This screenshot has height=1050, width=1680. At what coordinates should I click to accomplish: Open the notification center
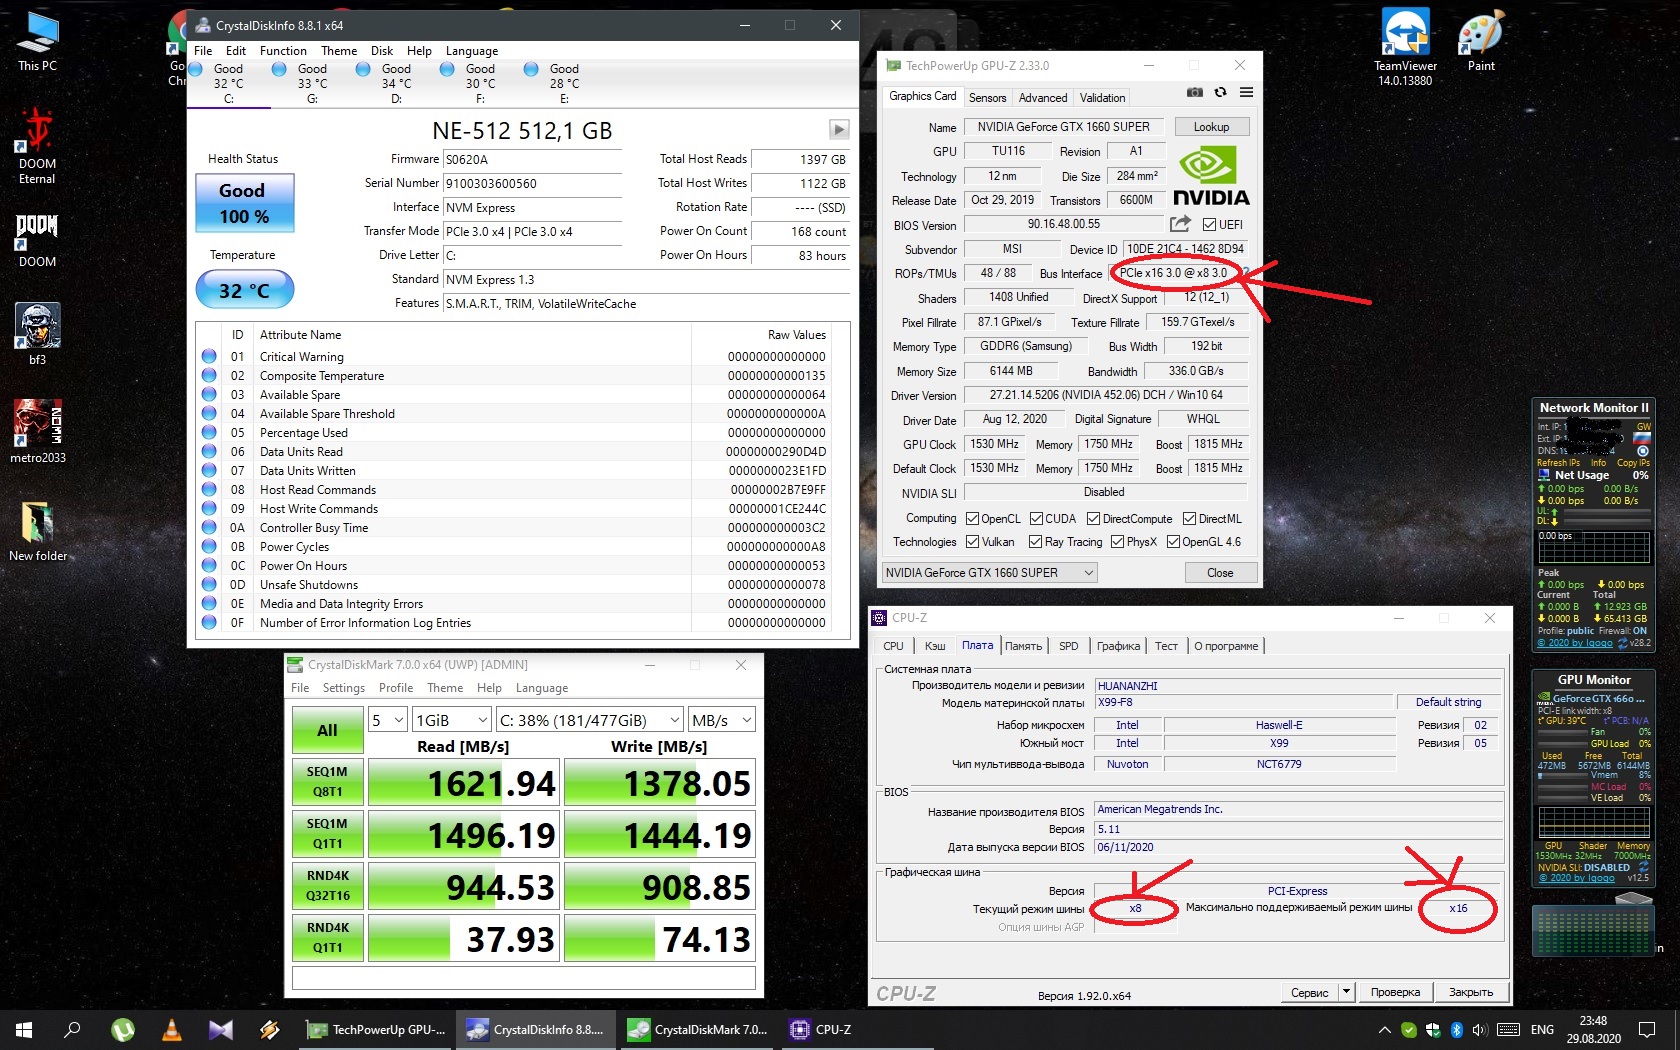pyautogui.click(x=1647, y=1029)
